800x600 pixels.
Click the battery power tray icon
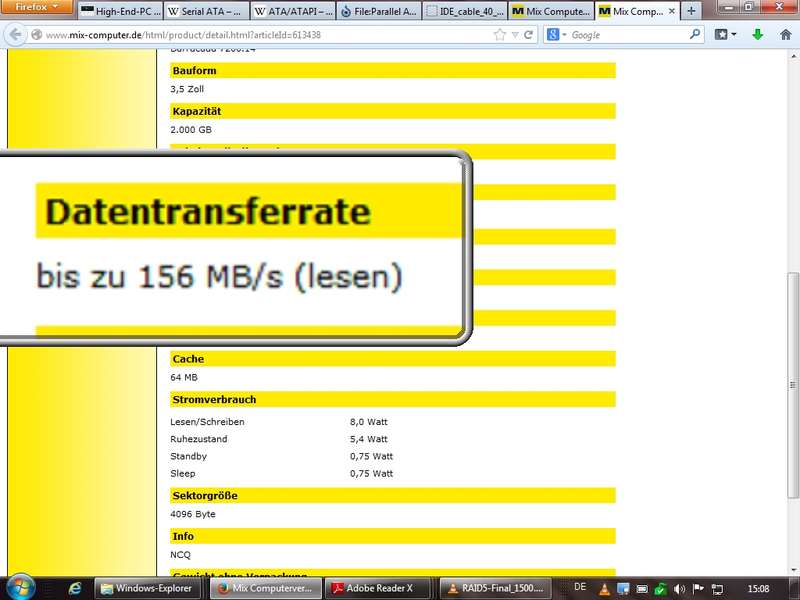[x=642, y=589]
